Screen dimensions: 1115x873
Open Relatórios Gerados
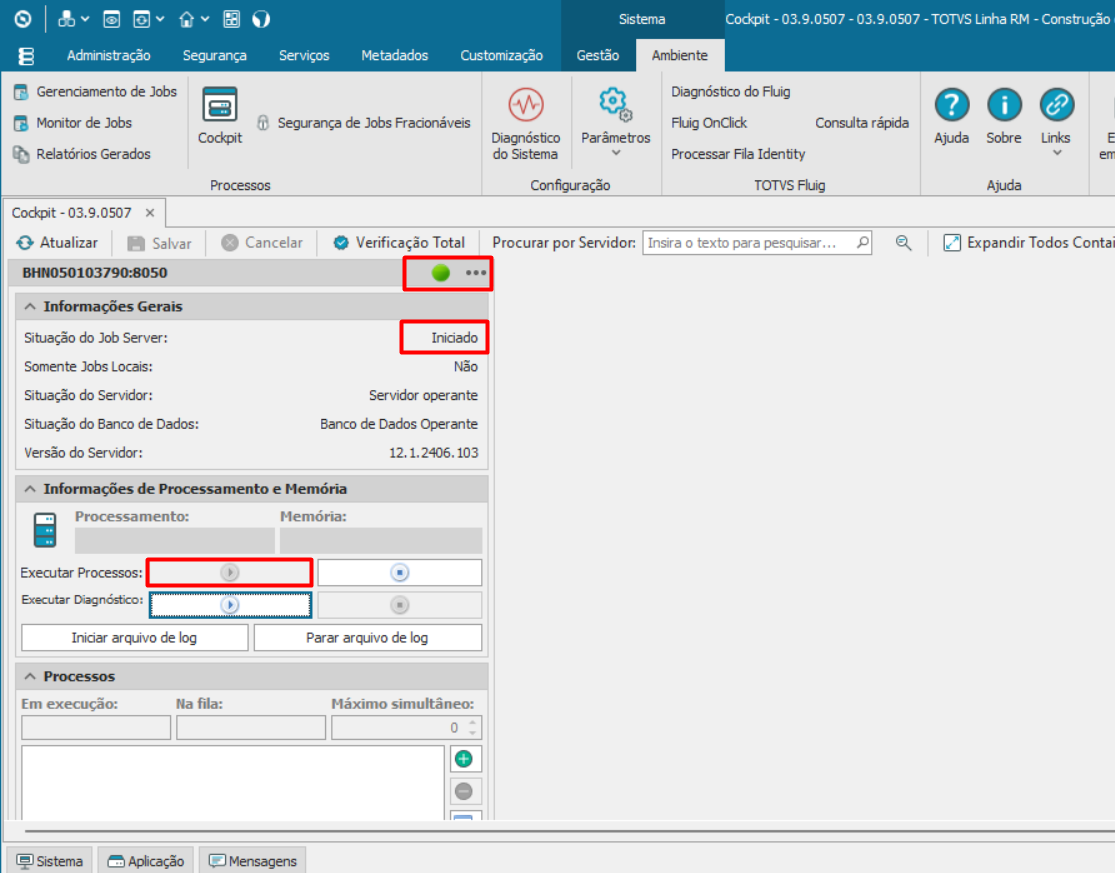(82, 154)
